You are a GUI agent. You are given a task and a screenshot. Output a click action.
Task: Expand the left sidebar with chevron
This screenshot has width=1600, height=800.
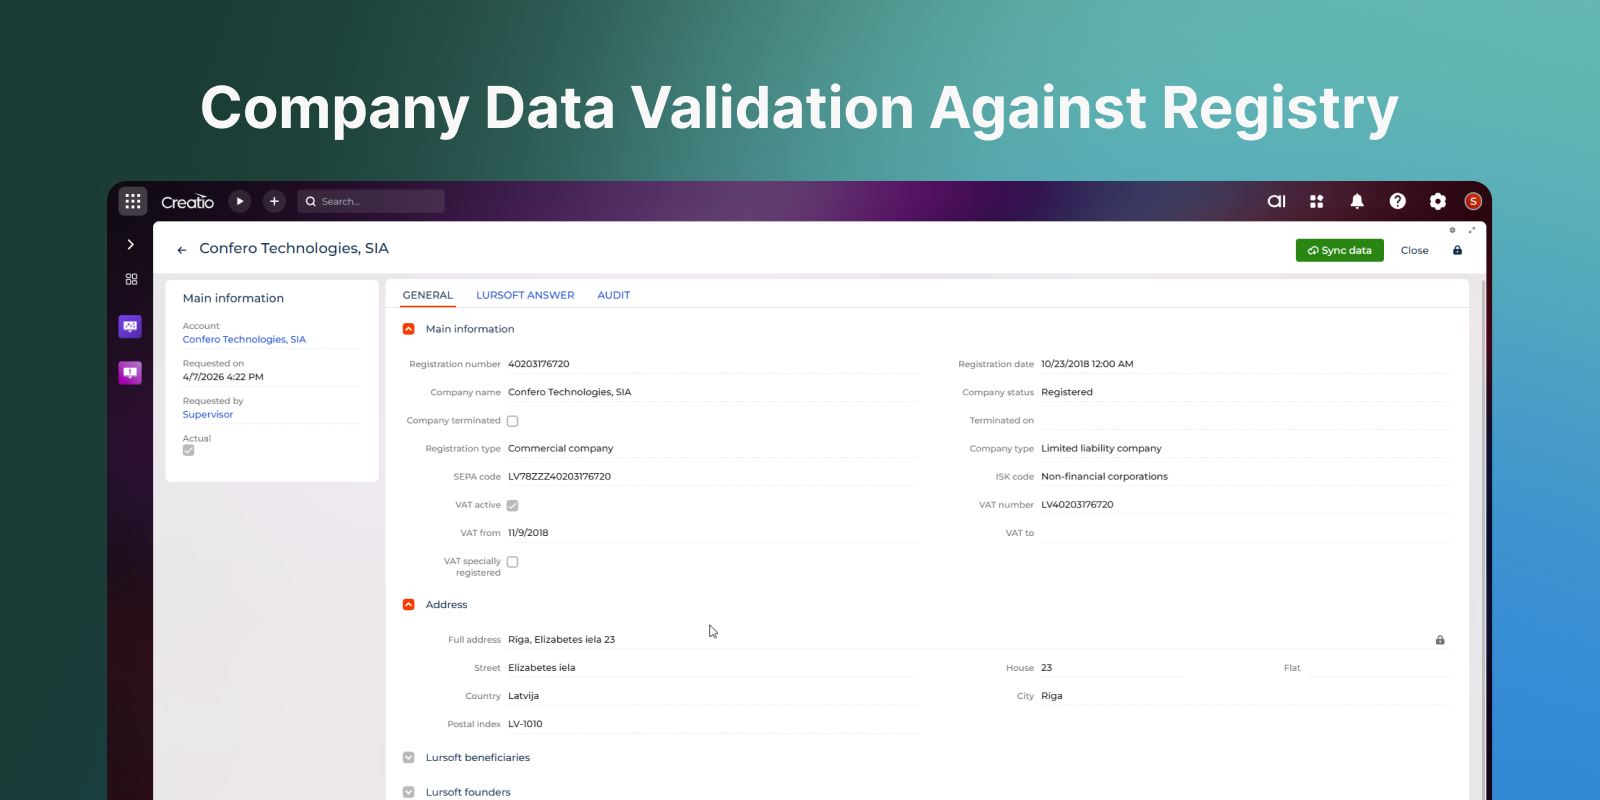tap(131, 244)
